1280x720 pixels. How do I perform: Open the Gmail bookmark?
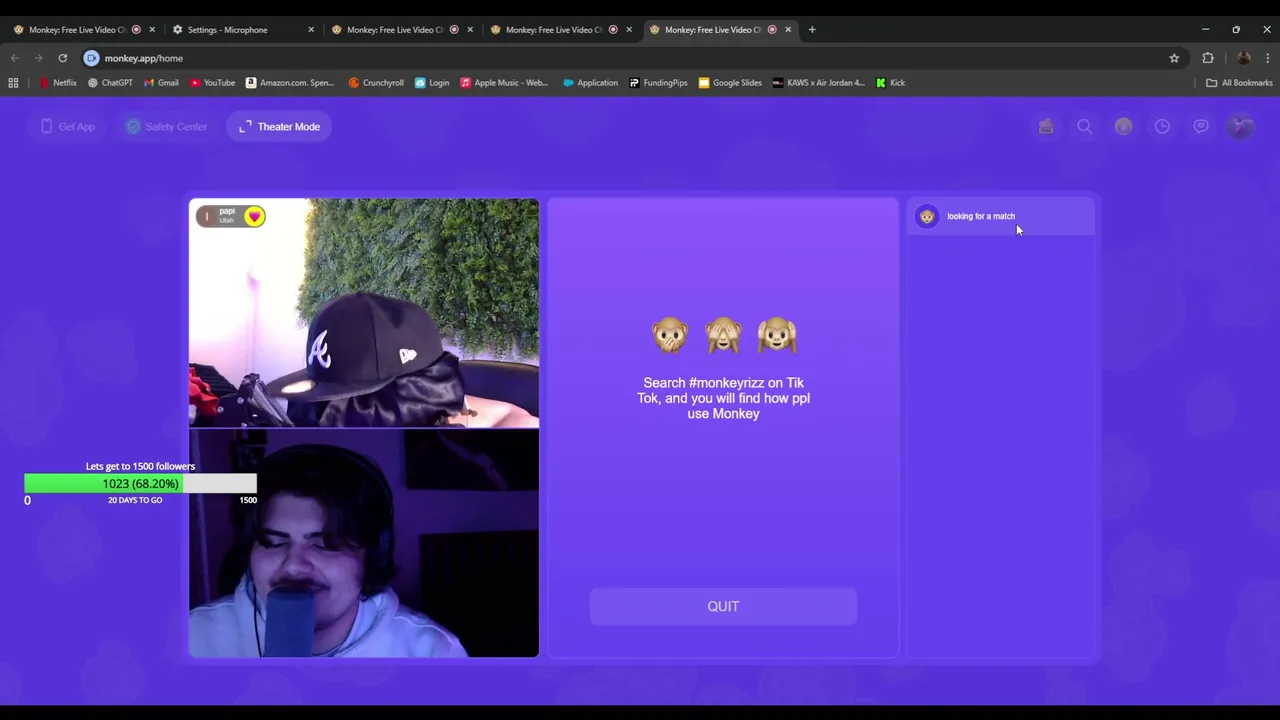point(161,83)
